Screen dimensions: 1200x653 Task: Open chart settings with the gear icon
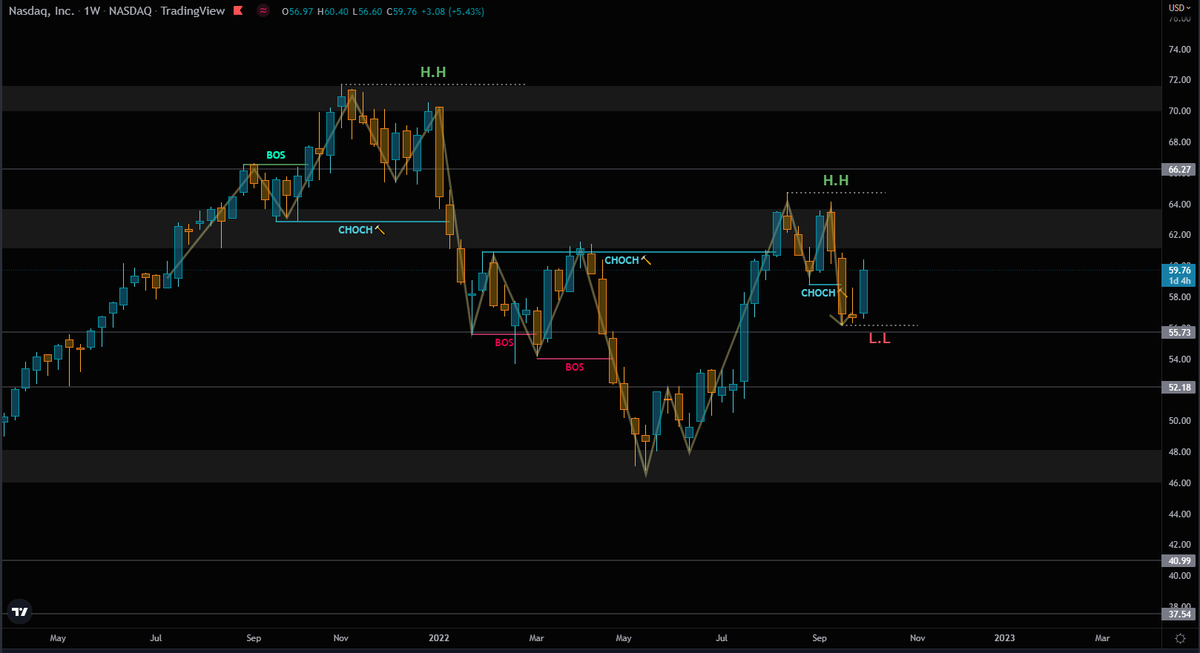[1180, 637]
